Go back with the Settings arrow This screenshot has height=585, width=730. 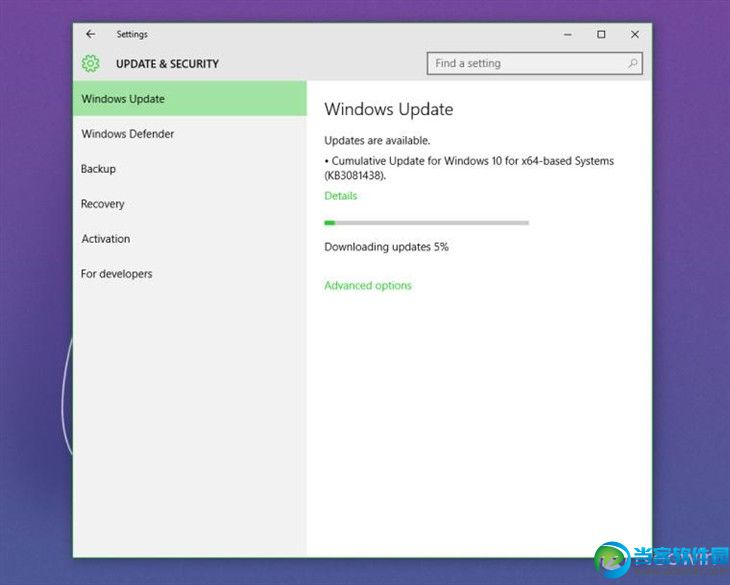click(90, 34)
